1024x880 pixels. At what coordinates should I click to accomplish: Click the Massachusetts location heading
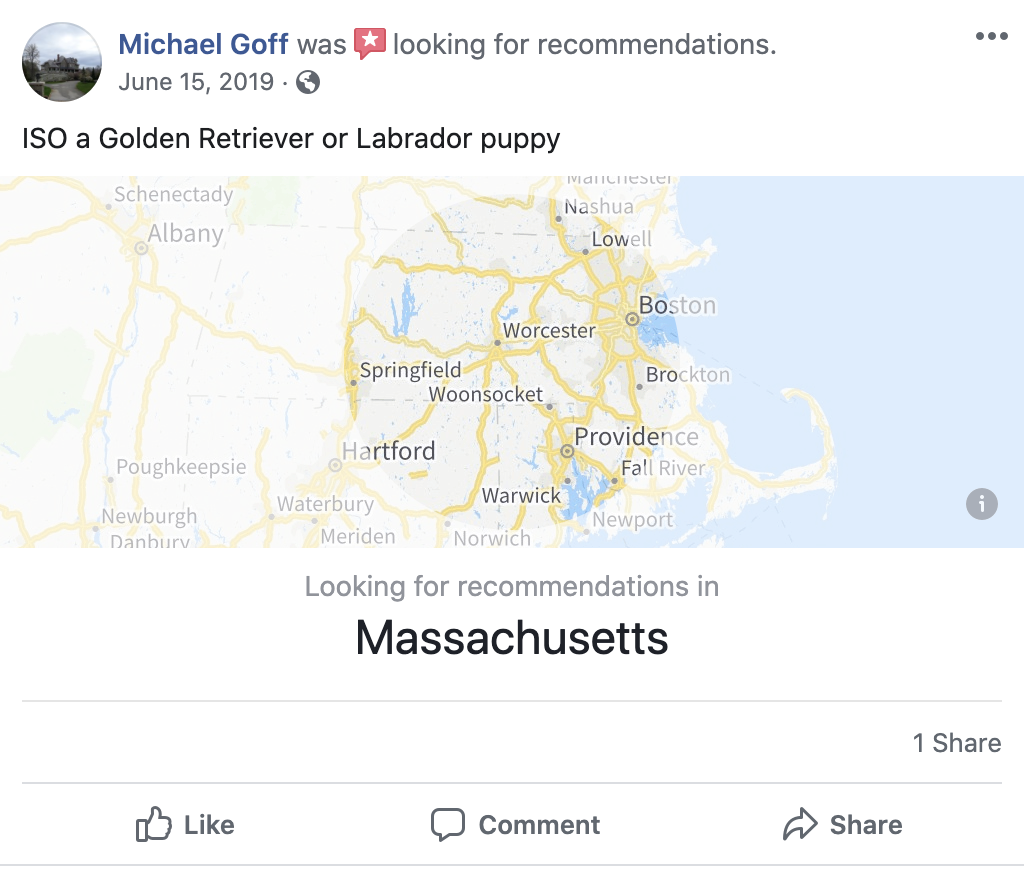(x=512, y=637)
